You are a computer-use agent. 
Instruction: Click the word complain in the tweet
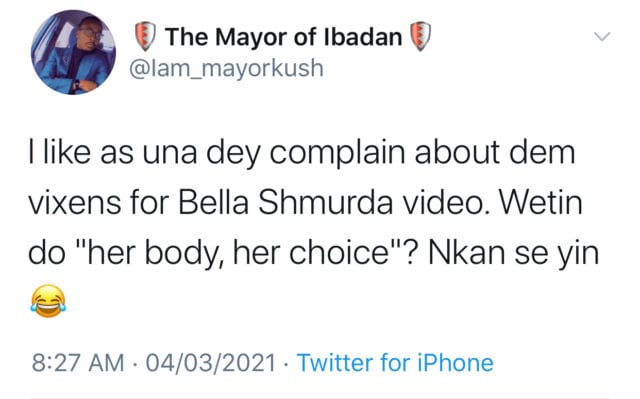pyautogui.click(x=338, y=153)
